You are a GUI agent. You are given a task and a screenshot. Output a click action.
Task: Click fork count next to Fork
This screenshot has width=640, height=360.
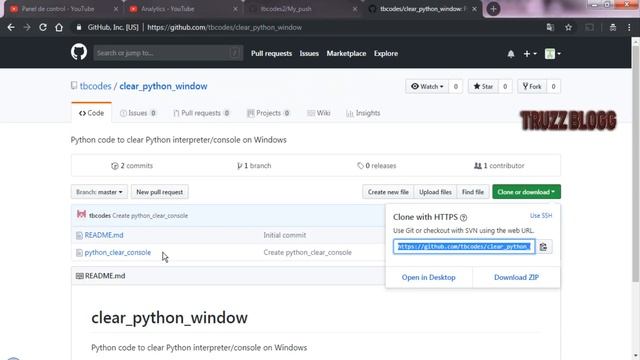click(x=553, y=86)
